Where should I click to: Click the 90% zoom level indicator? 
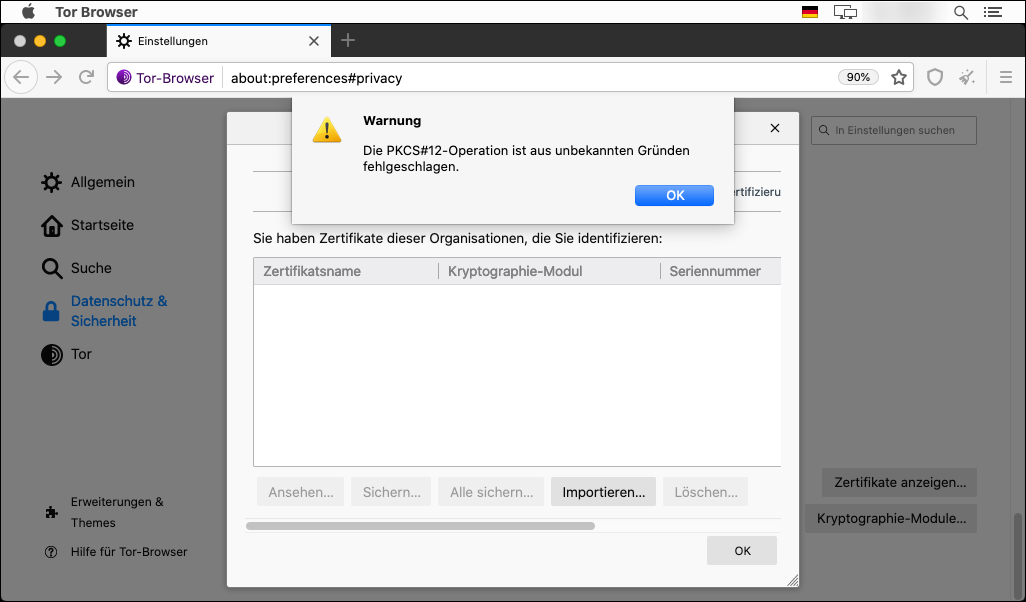(858, 78)
